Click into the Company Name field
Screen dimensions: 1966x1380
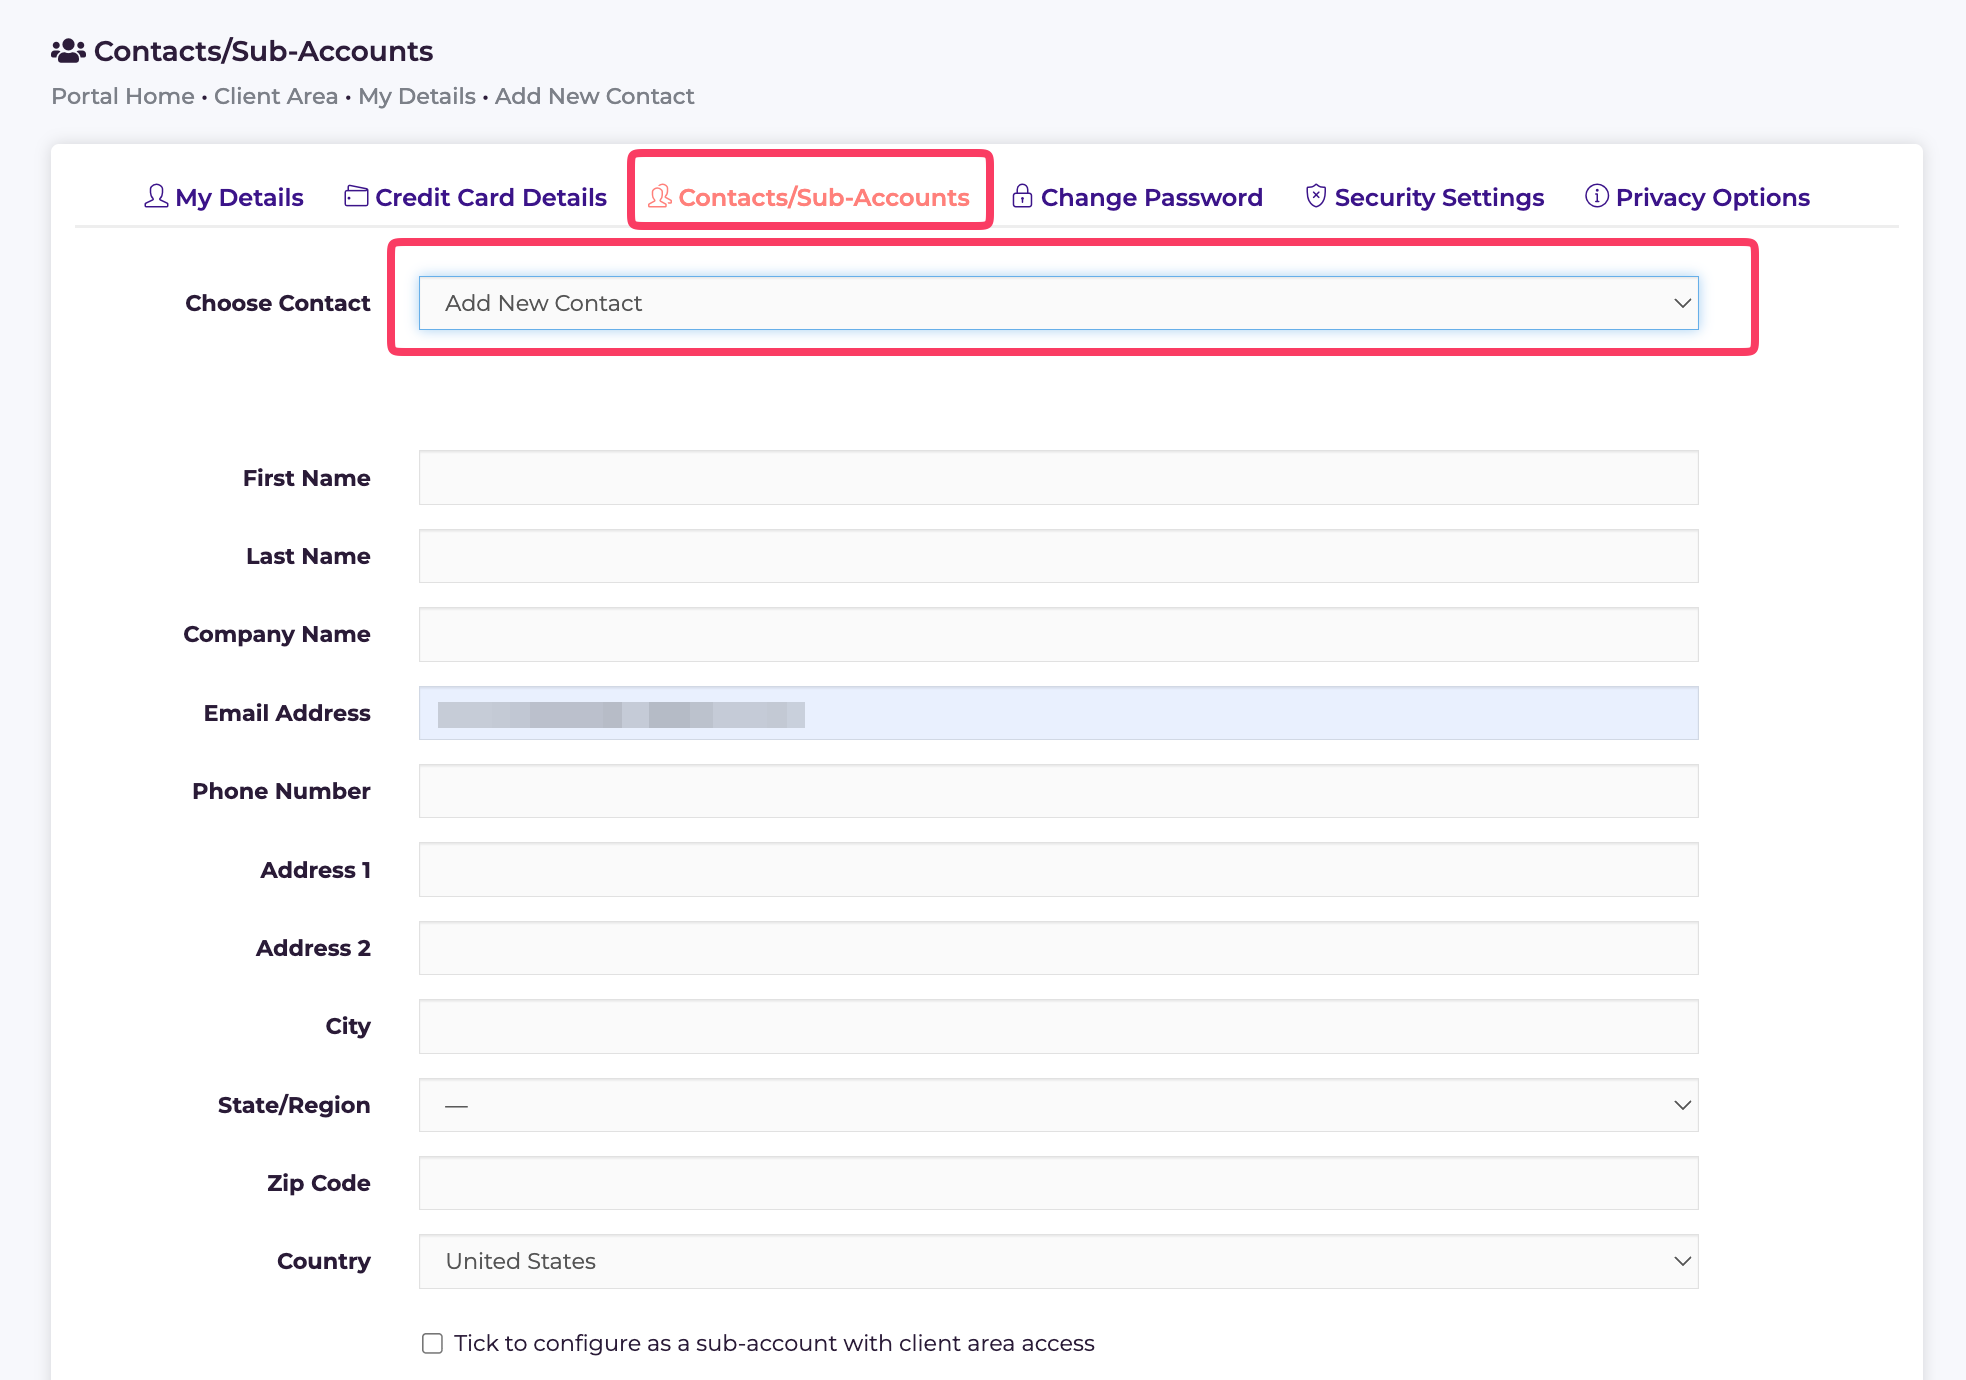pos(1058,634)
